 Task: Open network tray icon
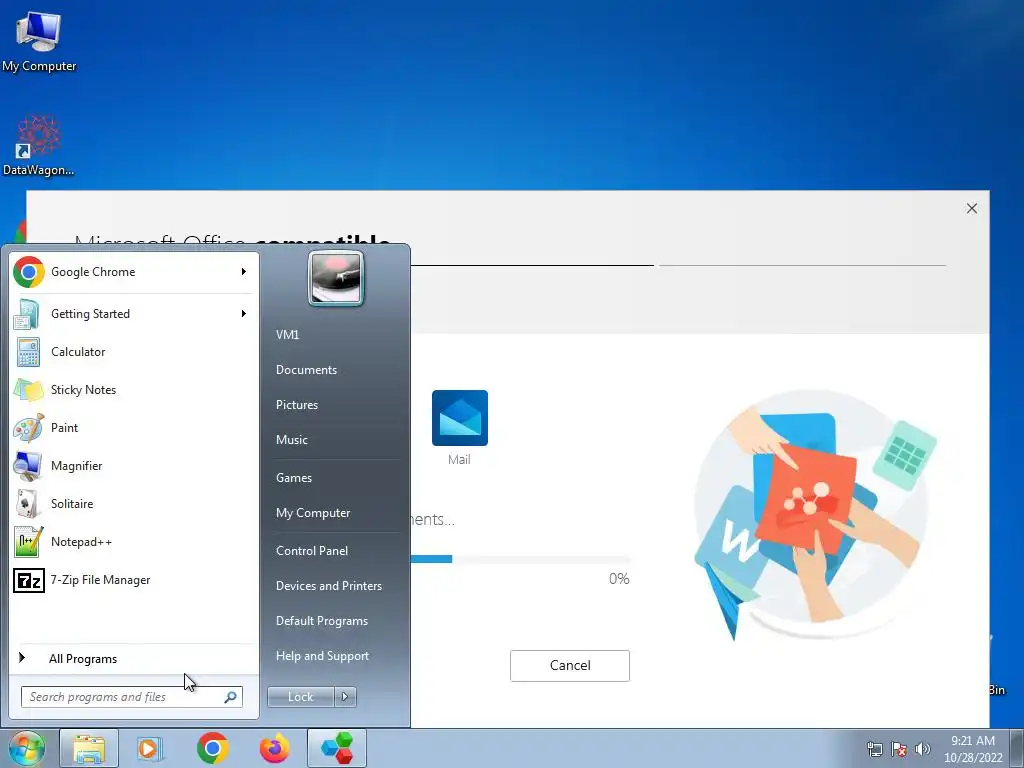coord(874,749)
